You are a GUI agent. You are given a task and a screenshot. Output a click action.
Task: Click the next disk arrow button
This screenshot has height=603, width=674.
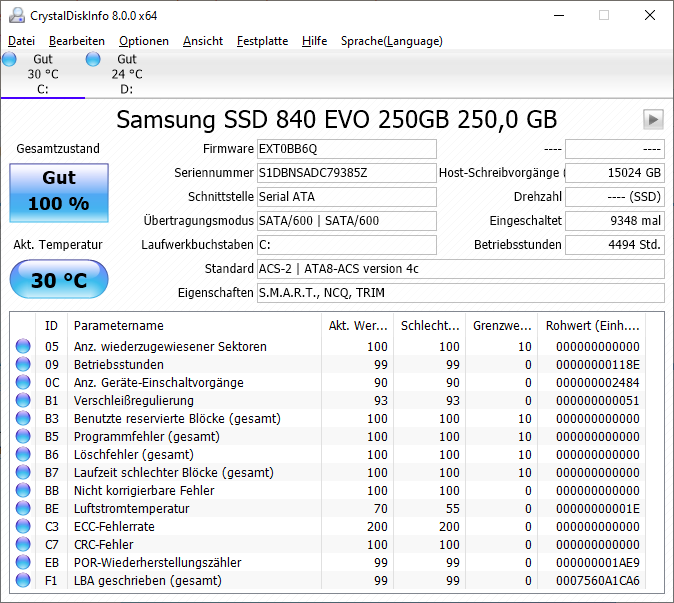tap(653, 119)
